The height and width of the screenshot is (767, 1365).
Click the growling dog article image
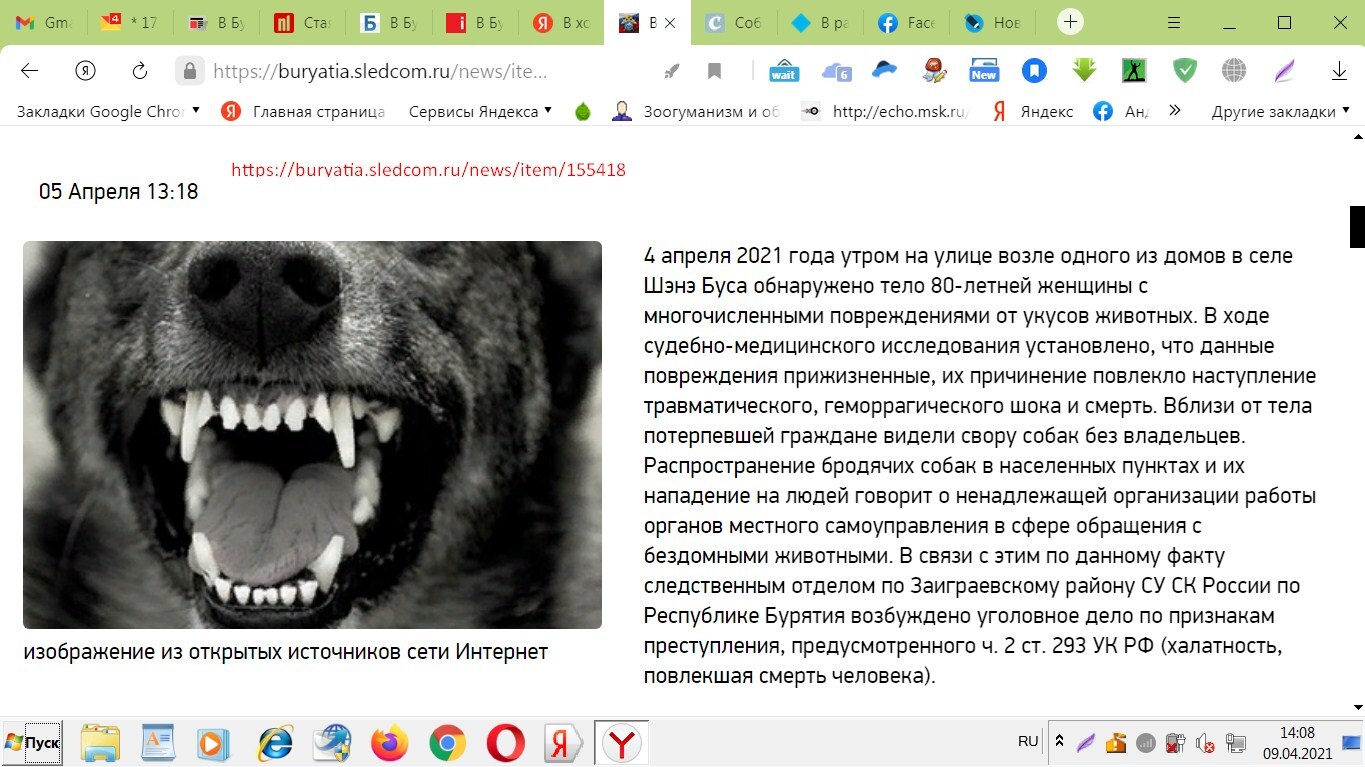[312, 434]
